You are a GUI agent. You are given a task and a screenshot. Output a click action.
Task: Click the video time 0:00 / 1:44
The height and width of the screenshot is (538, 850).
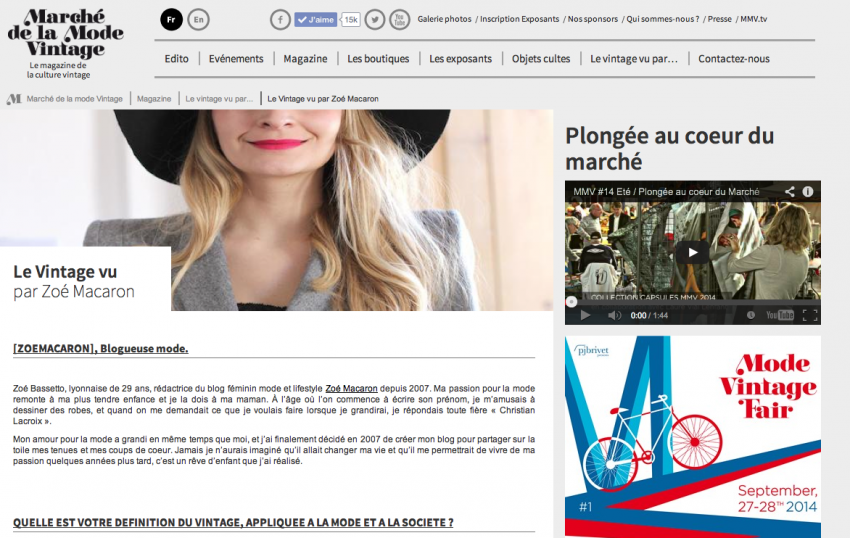pyautogui.click(x=649, y=315)
